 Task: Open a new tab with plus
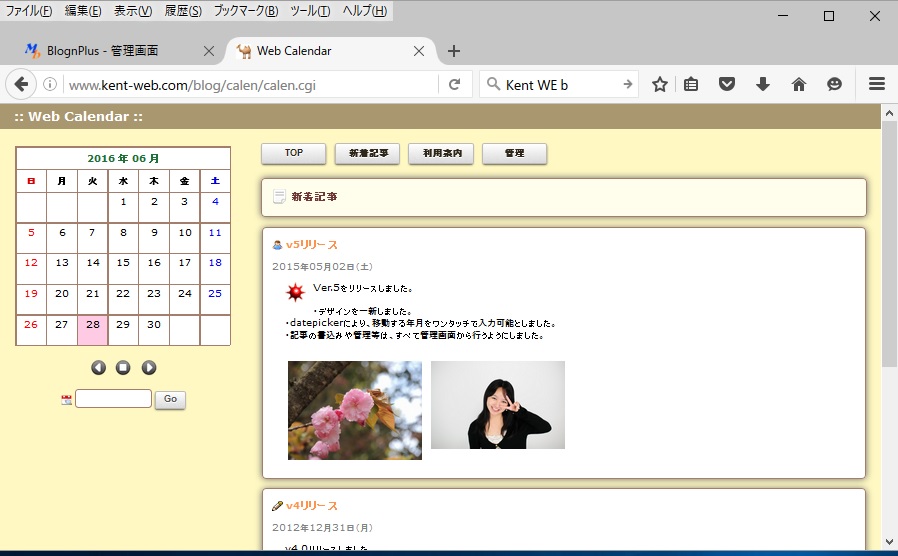454,51
